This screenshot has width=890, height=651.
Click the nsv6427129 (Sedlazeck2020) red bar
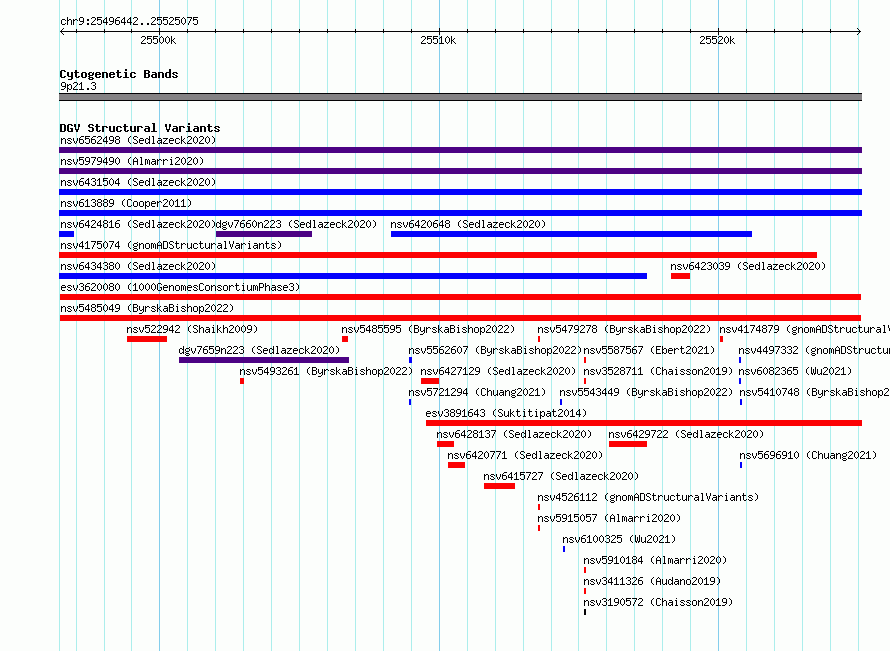430,381
